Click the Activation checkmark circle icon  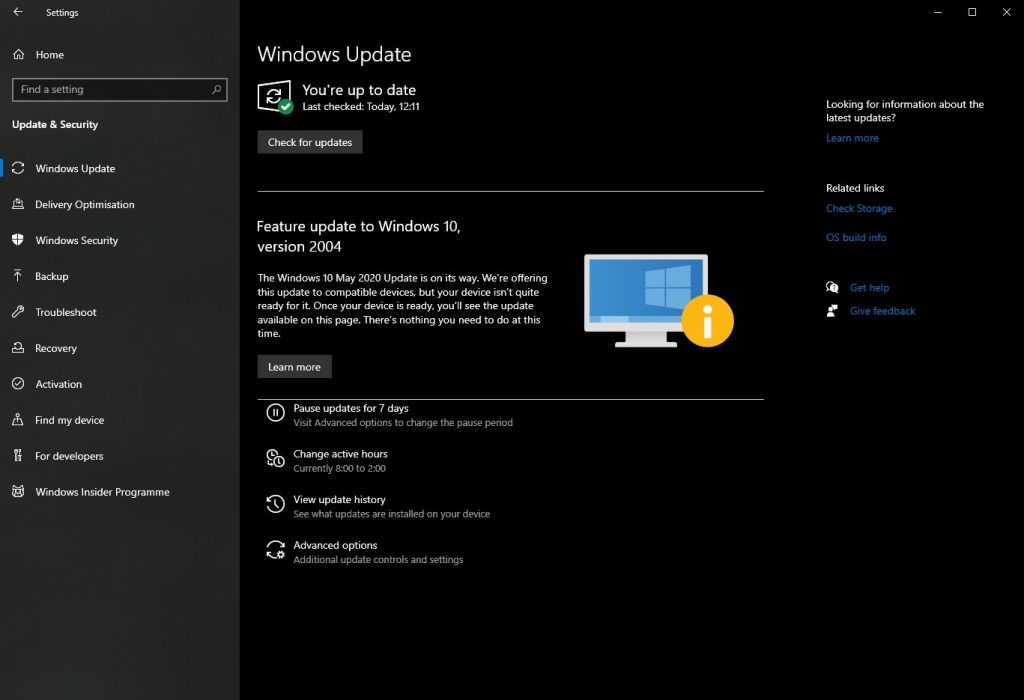pyautogui.click(x=18, y=383)
